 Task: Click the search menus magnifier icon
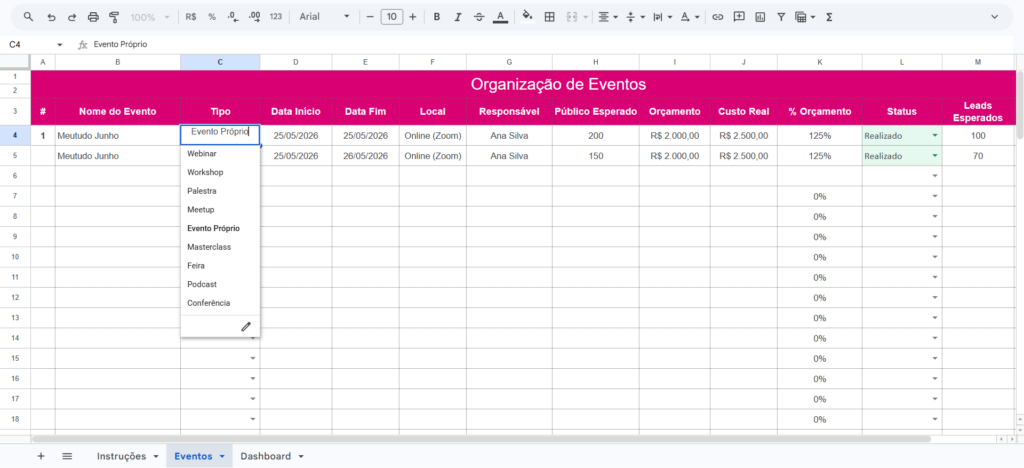[x=28, y=17]
